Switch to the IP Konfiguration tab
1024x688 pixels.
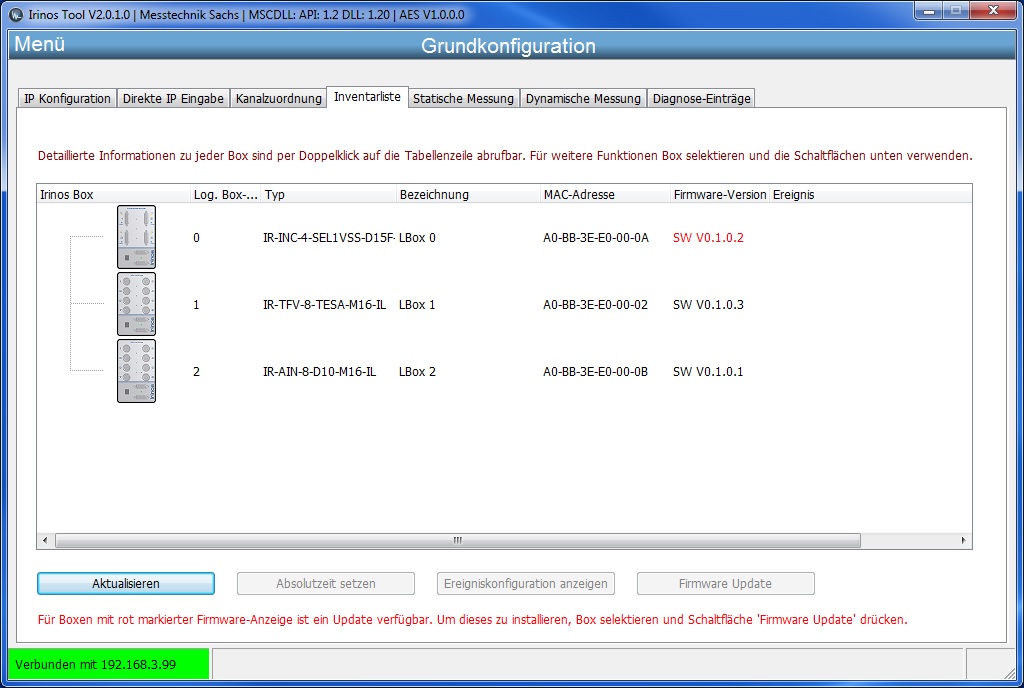coord(67,99)
